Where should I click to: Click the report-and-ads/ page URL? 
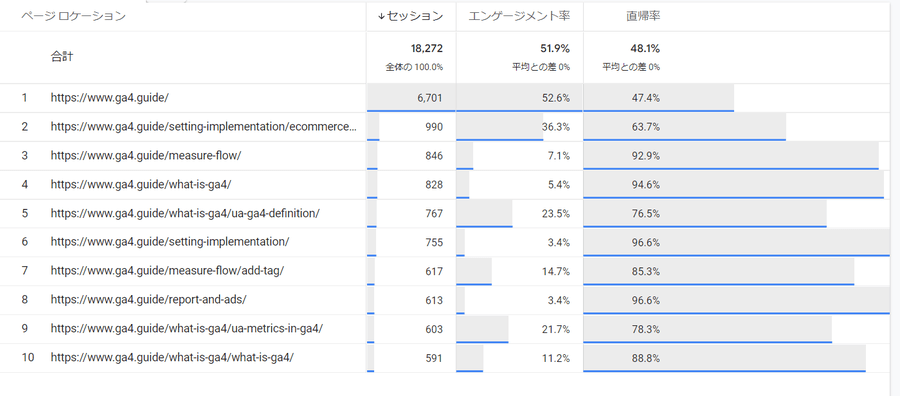[x=149, y=300]
